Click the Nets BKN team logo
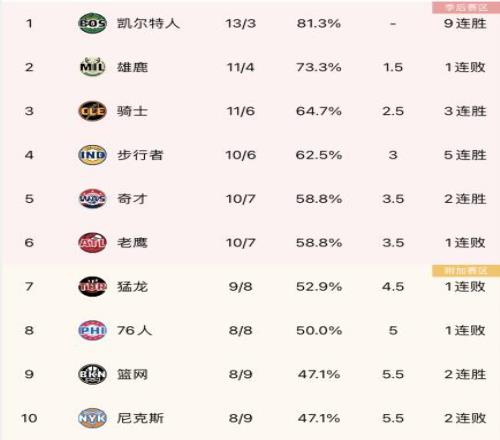 [92, 374]
